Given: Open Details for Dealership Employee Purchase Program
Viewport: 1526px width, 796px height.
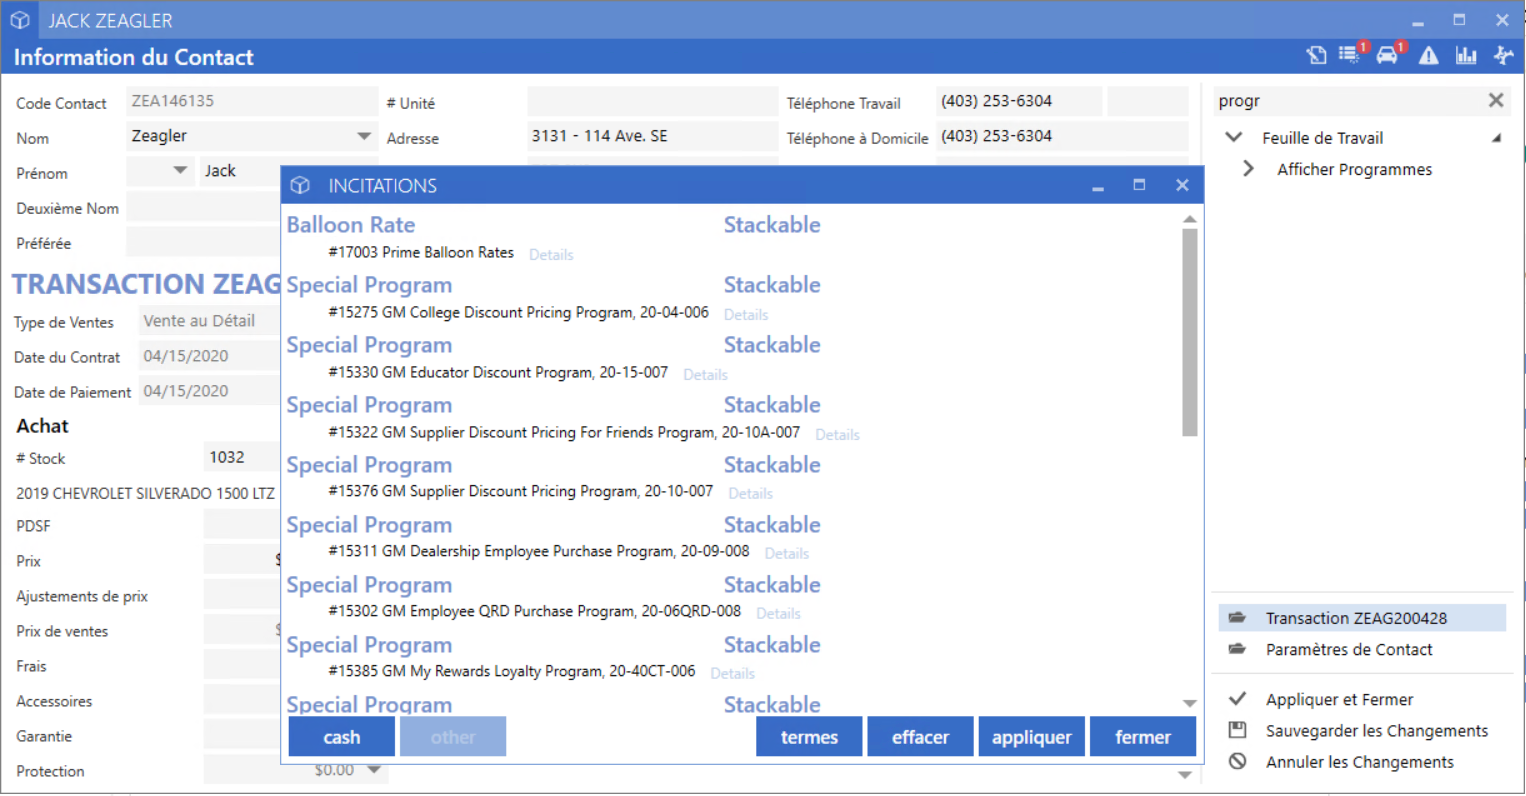Looking at the screenshot, I should pos(787,554).
